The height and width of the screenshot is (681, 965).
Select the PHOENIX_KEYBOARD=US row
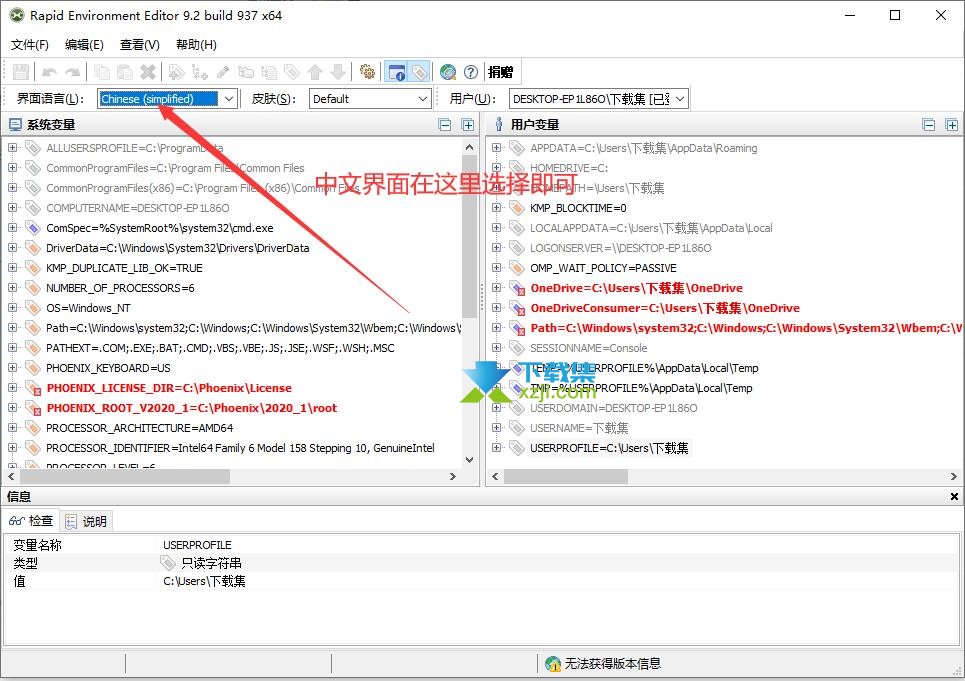point(108,368)
